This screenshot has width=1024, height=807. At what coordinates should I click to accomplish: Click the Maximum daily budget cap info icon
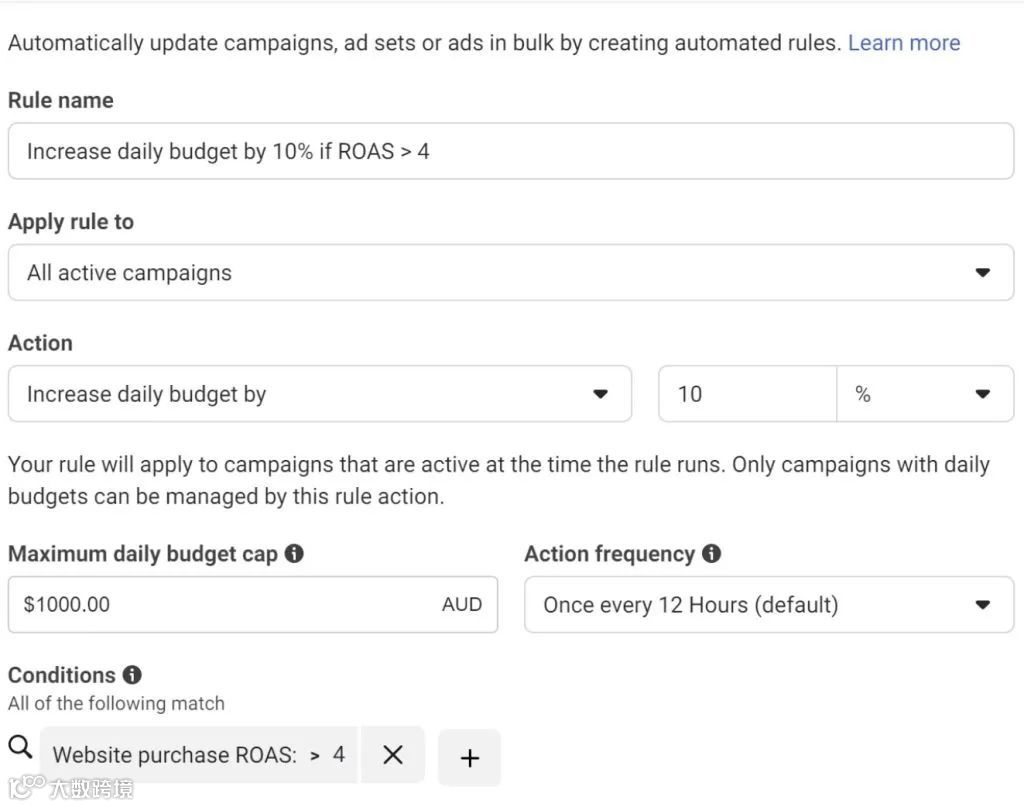(294, 553)
